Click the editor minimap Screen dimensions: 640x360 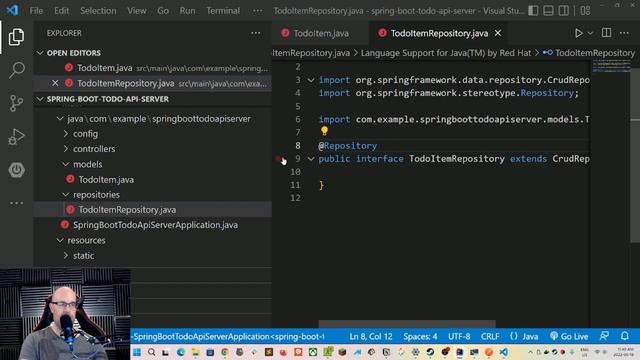coord(611,67)
